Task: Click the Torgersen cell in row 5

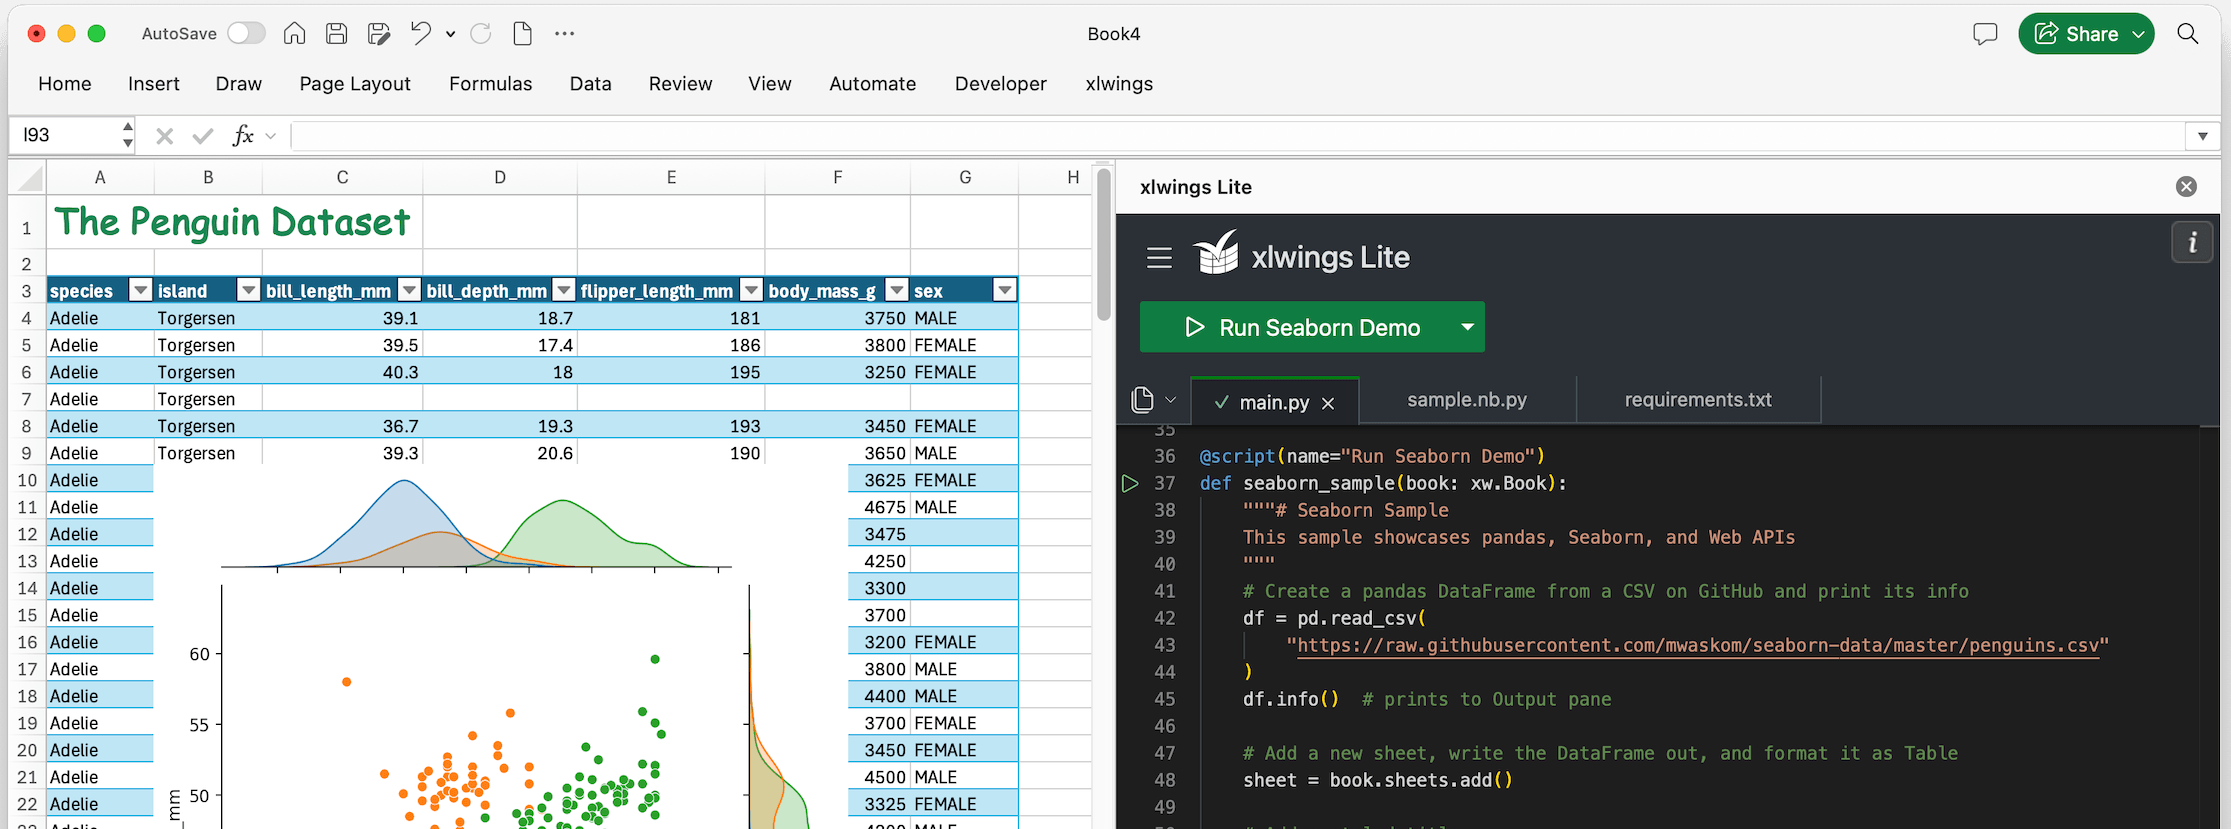Action: [x=208, y=345]
